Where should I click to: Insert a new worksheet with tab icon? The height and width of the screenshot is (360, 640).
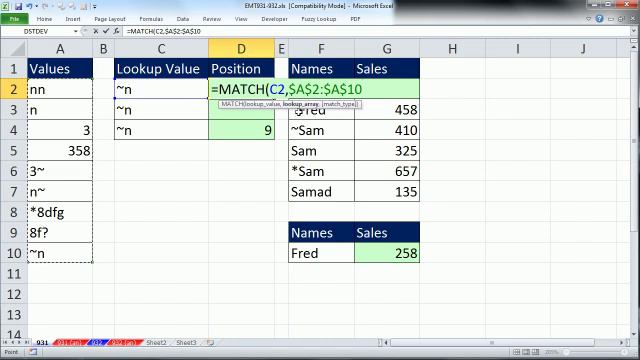point(210,342)
